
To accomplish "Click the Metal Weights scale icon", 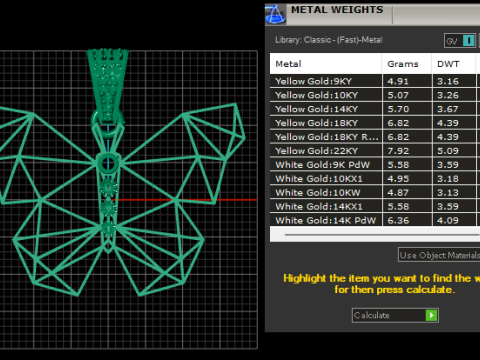I will point(275,14).
